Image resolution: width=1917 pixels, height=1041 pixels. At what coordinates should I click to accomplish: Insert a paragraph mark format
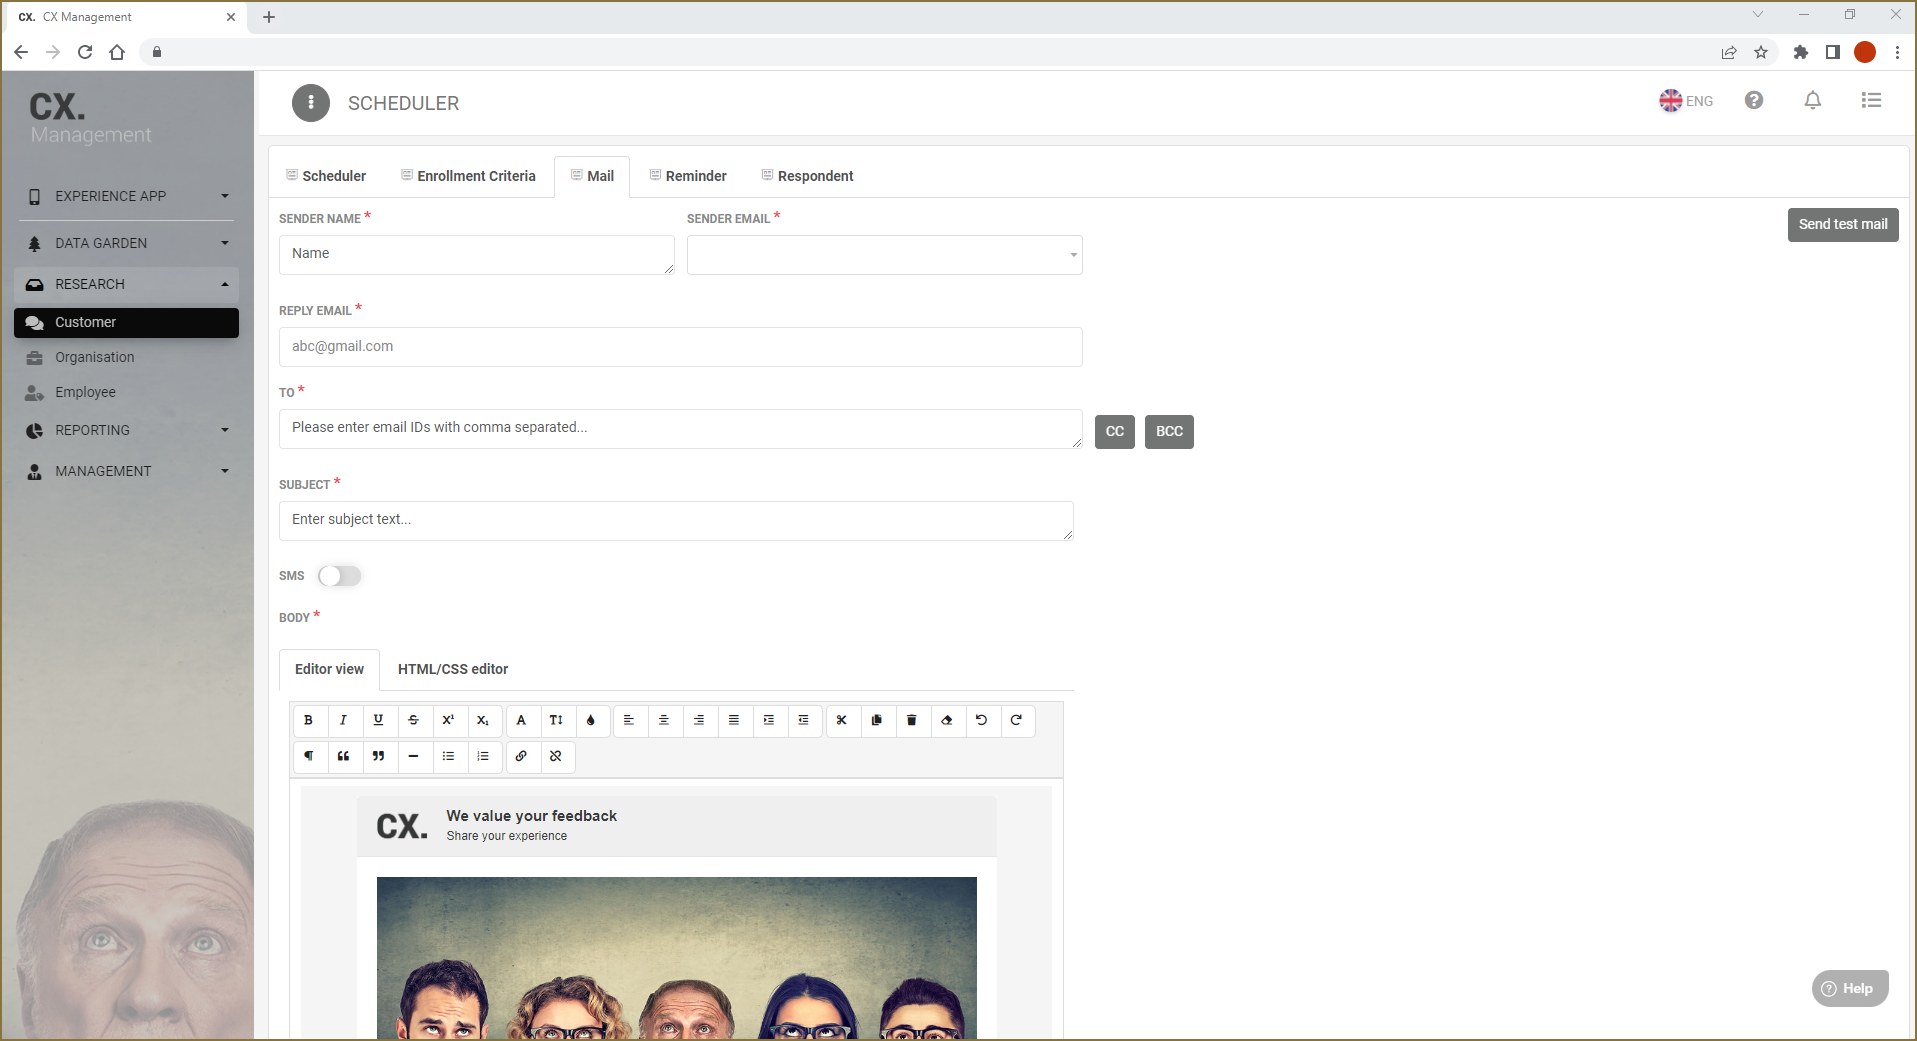point(309,756)
